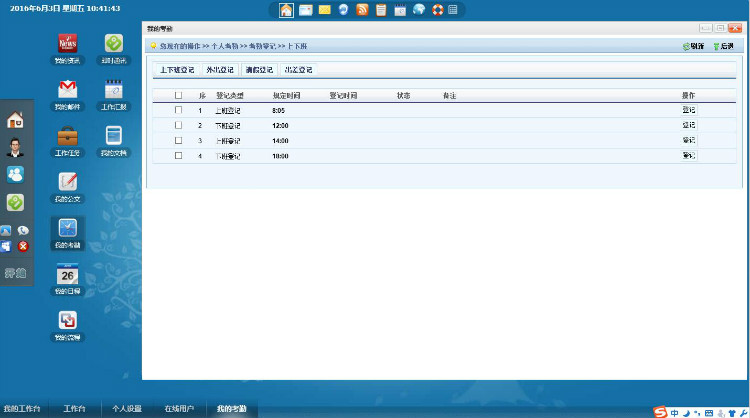The width and height of the screenshot is (750, 418).
Task: Click the lifebuoy help icon in the top toolbar
Action: click(438, 10)
